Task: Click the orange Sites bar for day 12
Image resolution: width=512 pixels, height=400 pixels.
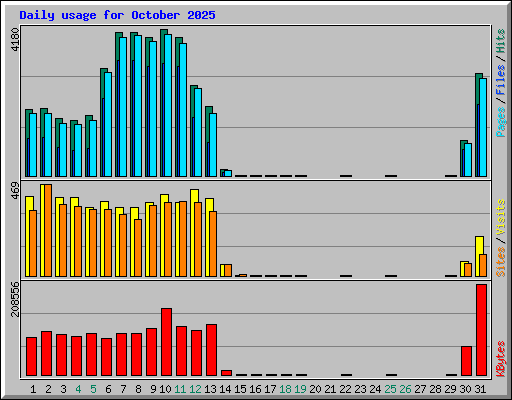Action: (198, 239)
